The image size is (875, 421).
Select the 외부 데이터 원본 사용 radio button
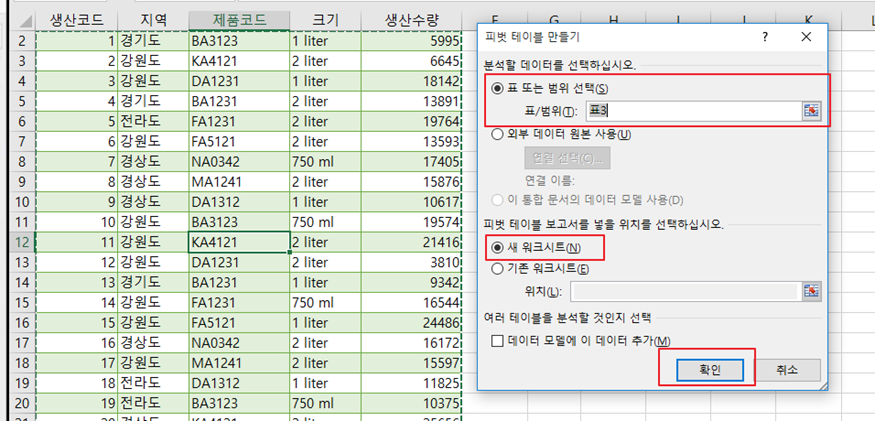[x=496, y=135]
